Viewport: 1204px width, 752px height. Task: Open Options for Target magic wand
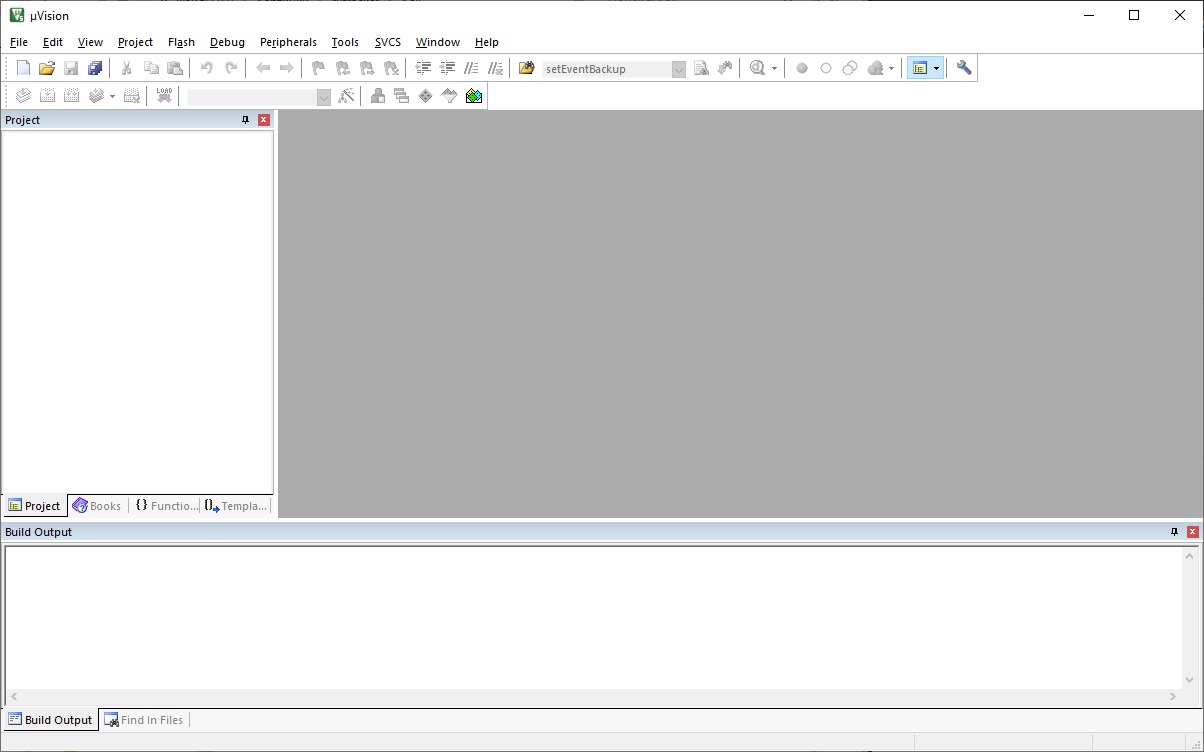[x=346, y=96]
